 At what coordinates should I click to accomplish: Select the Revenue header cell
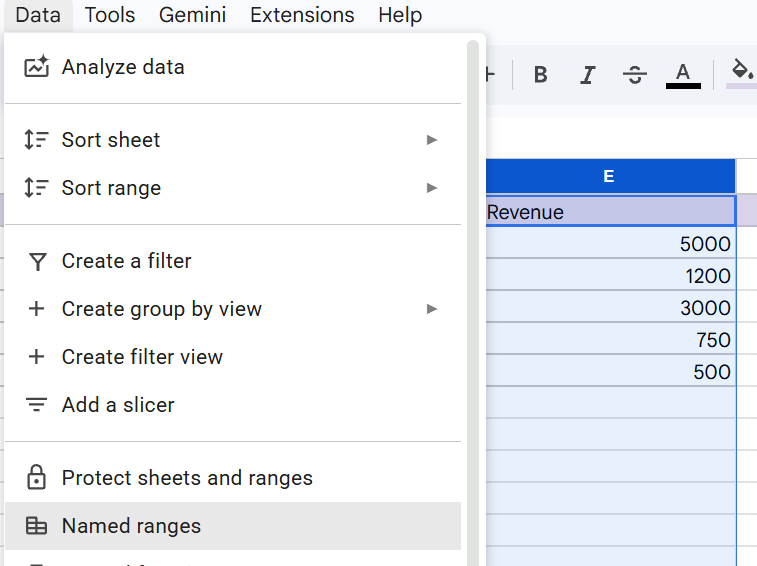[x=610, y=212]
